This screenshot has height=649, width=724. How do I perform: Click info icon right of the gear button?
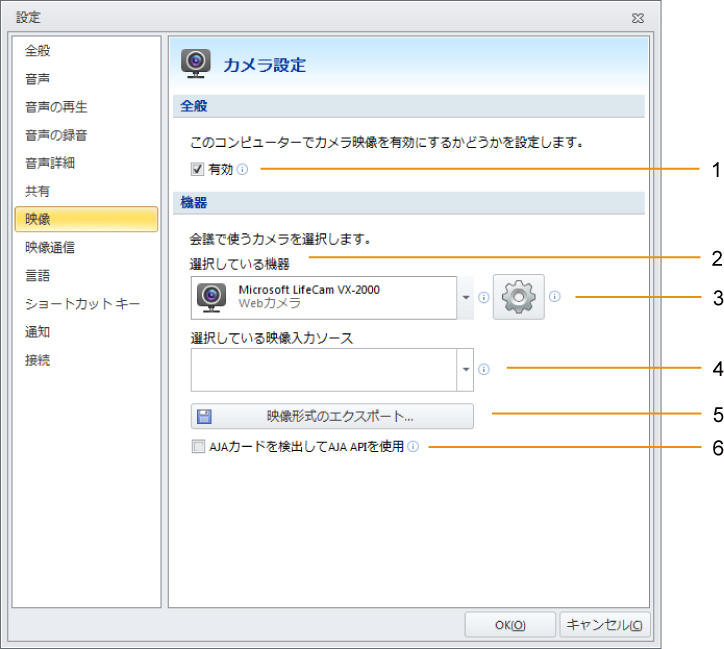pyautogui.click(x=555, y=296)
